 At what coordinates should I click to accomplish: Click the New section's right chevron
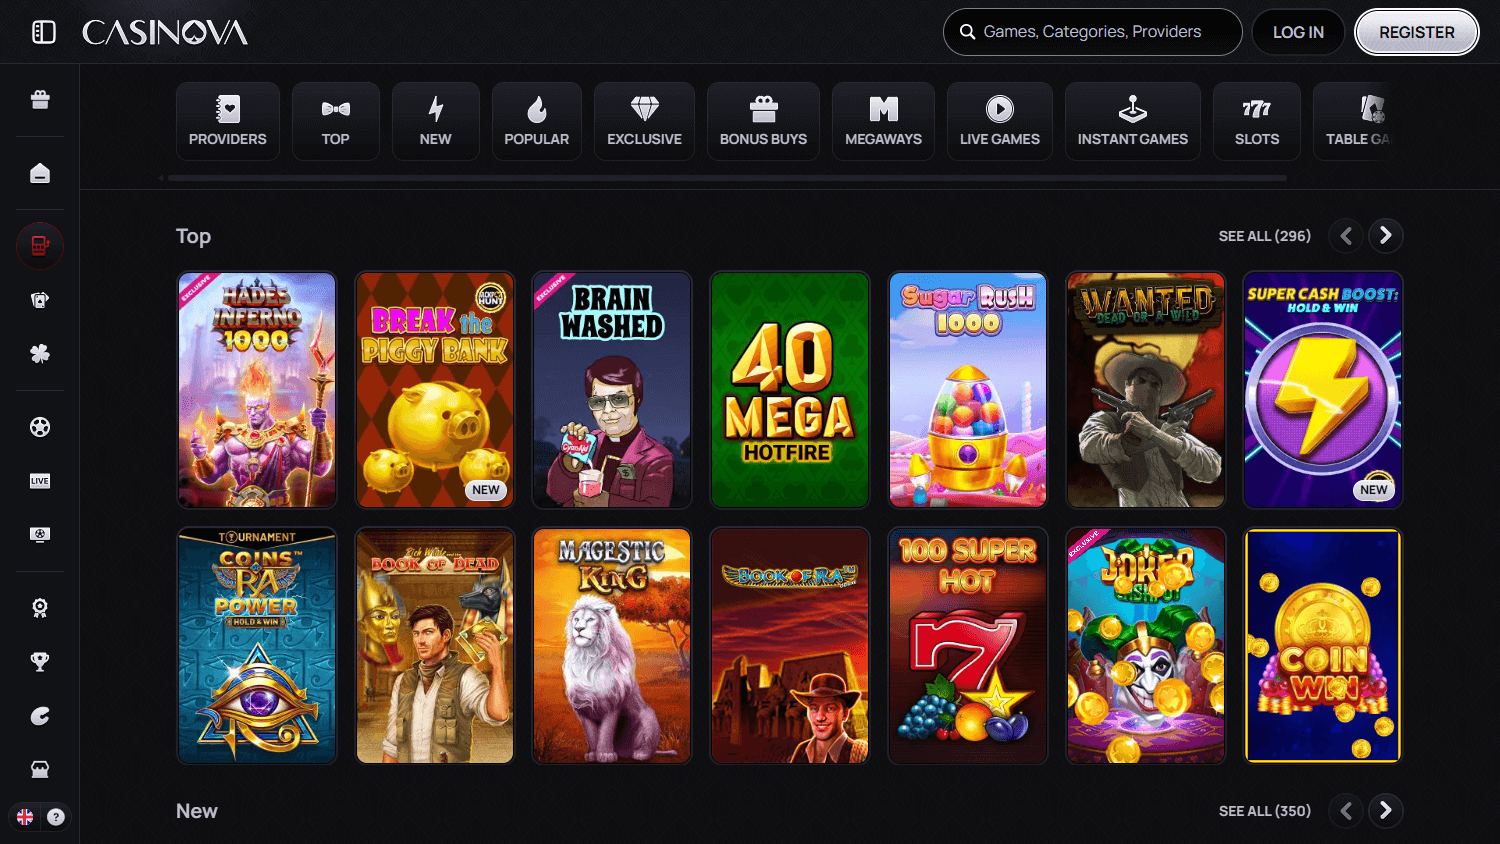[1385, 810]
